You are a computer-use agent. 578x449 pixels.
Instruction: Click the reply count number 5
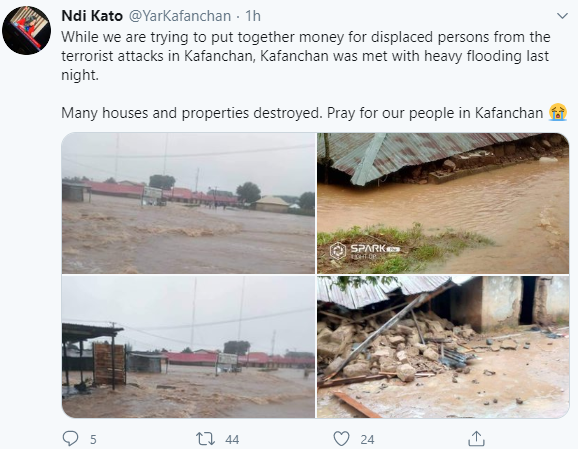(x=93, y=439)
